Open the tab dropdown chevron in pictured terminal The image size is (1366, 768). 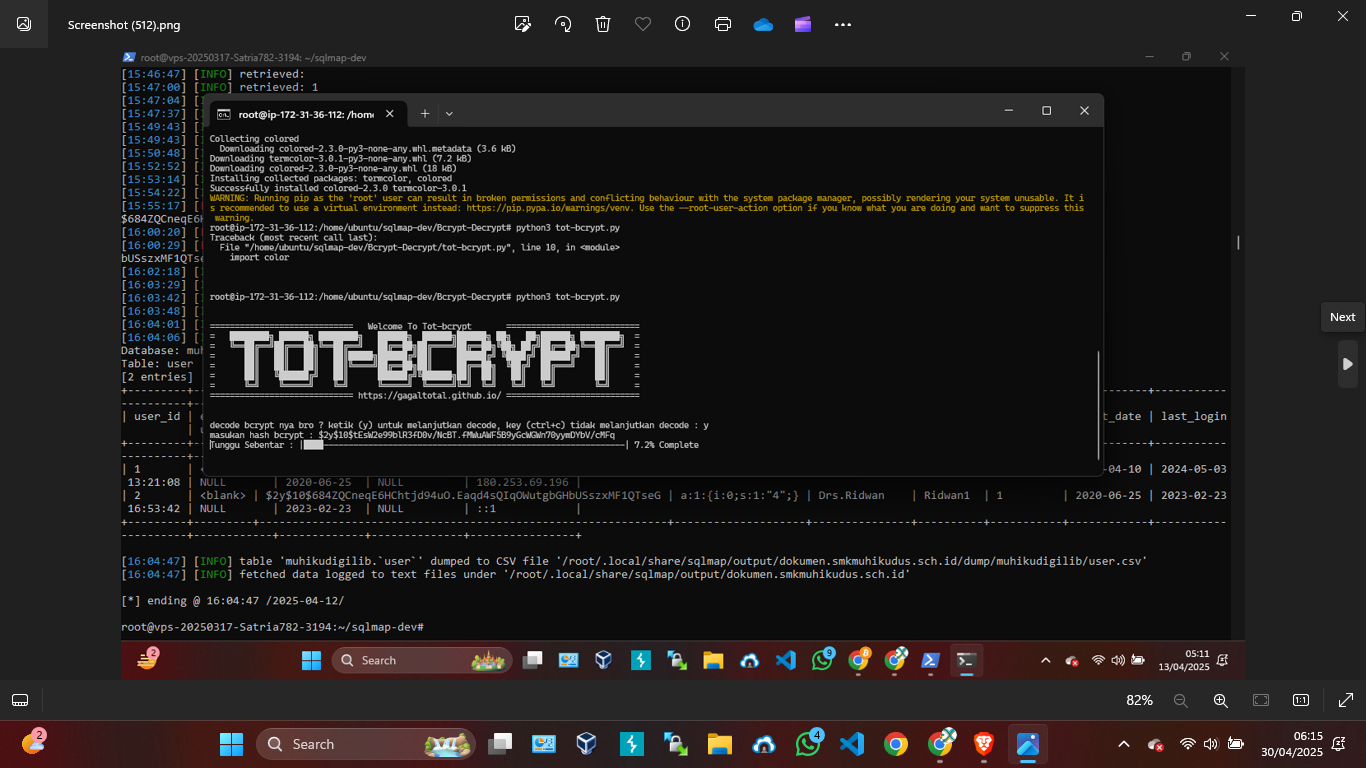[x=449, y=114]
